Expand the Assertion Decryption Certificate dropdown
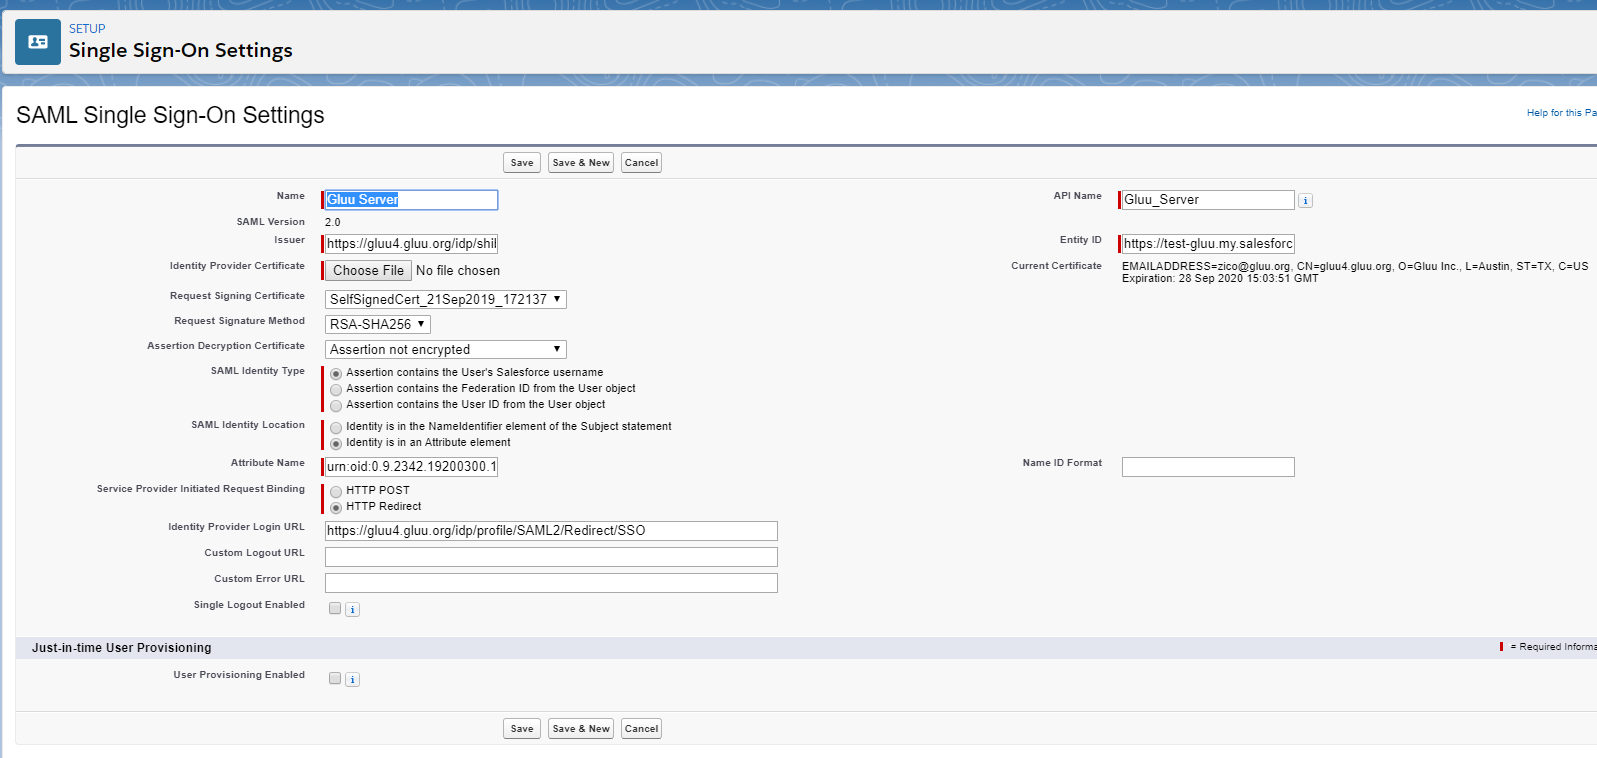1597x758 pixels. (x=445, y=349)
